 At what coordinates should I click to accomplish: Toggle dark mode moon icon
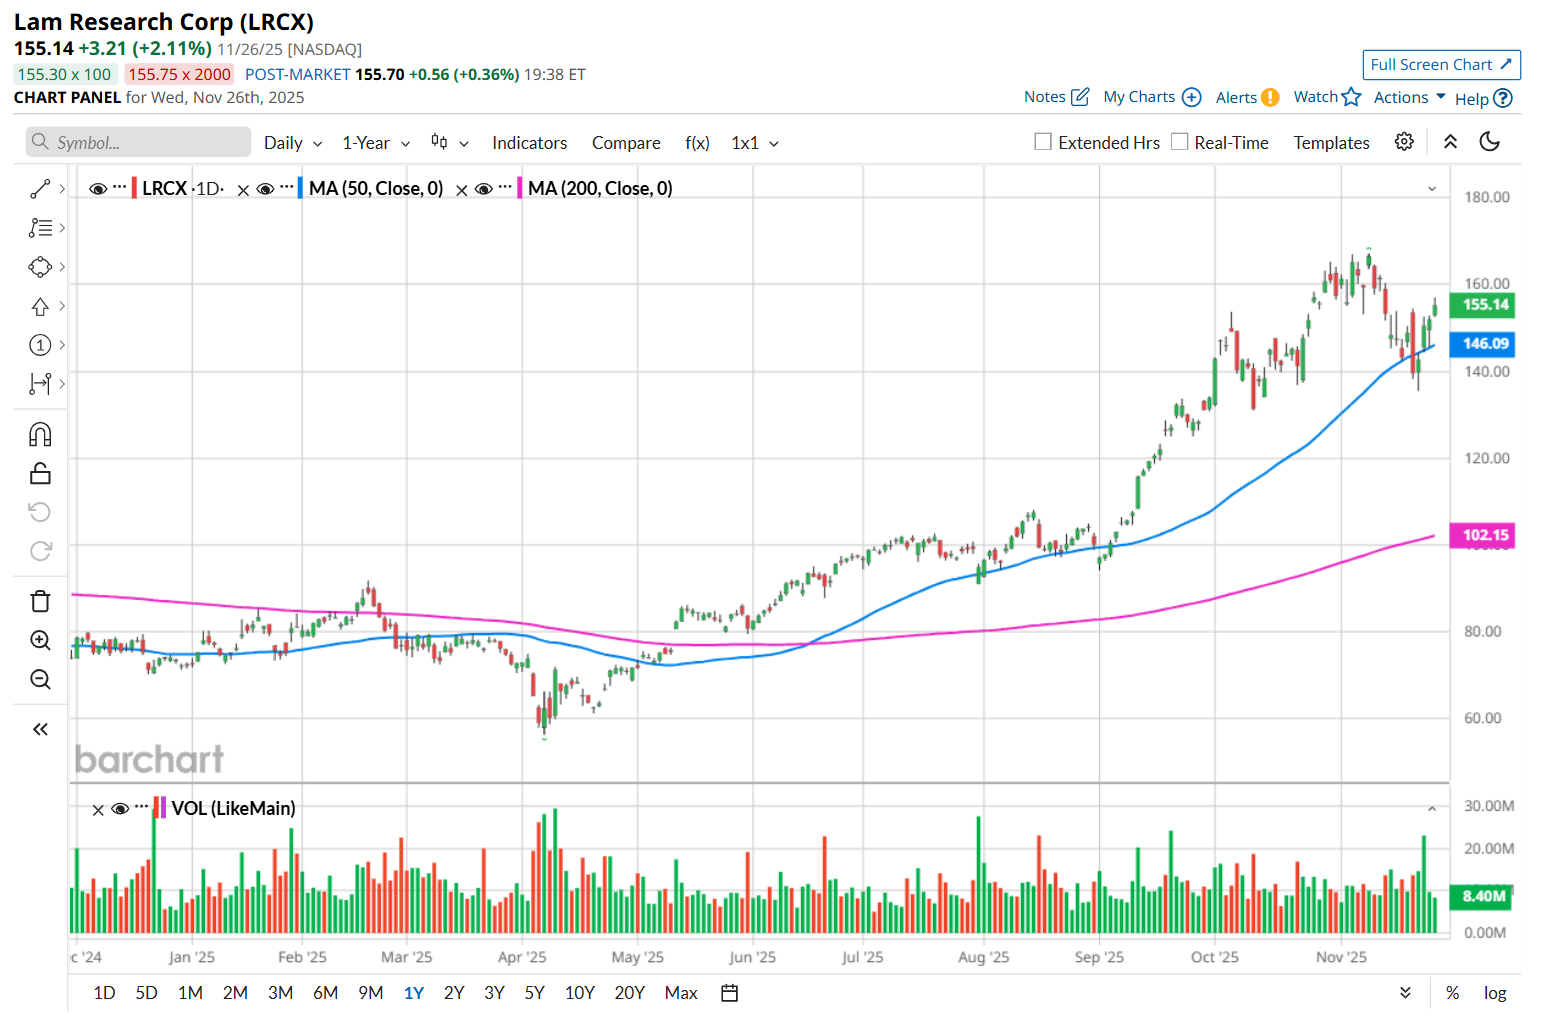(1490, 142)
